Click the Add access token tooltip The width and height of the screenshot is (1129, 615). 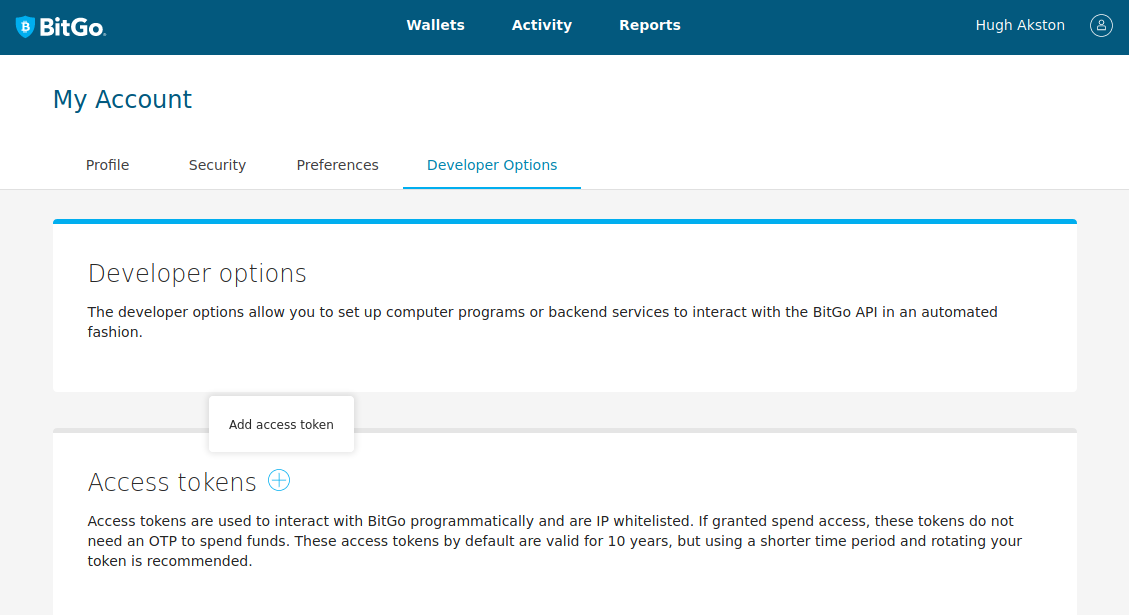coord(281,424)
